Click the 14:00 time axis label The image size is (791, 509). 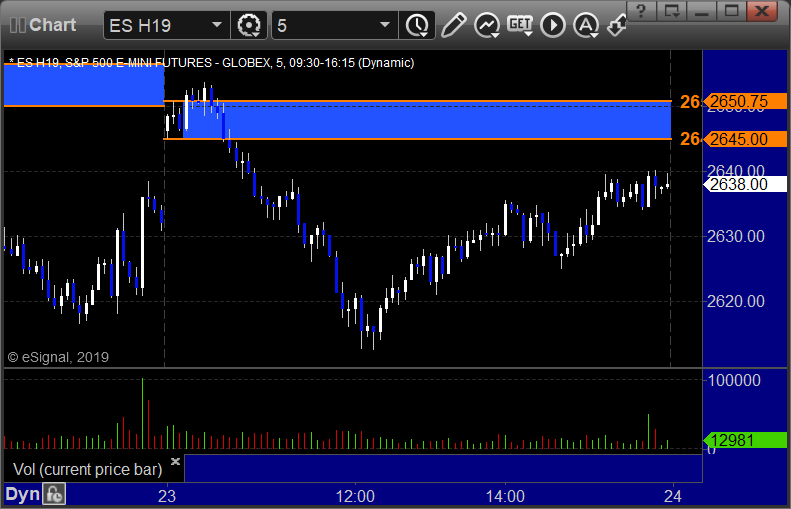tap(505, 496)
